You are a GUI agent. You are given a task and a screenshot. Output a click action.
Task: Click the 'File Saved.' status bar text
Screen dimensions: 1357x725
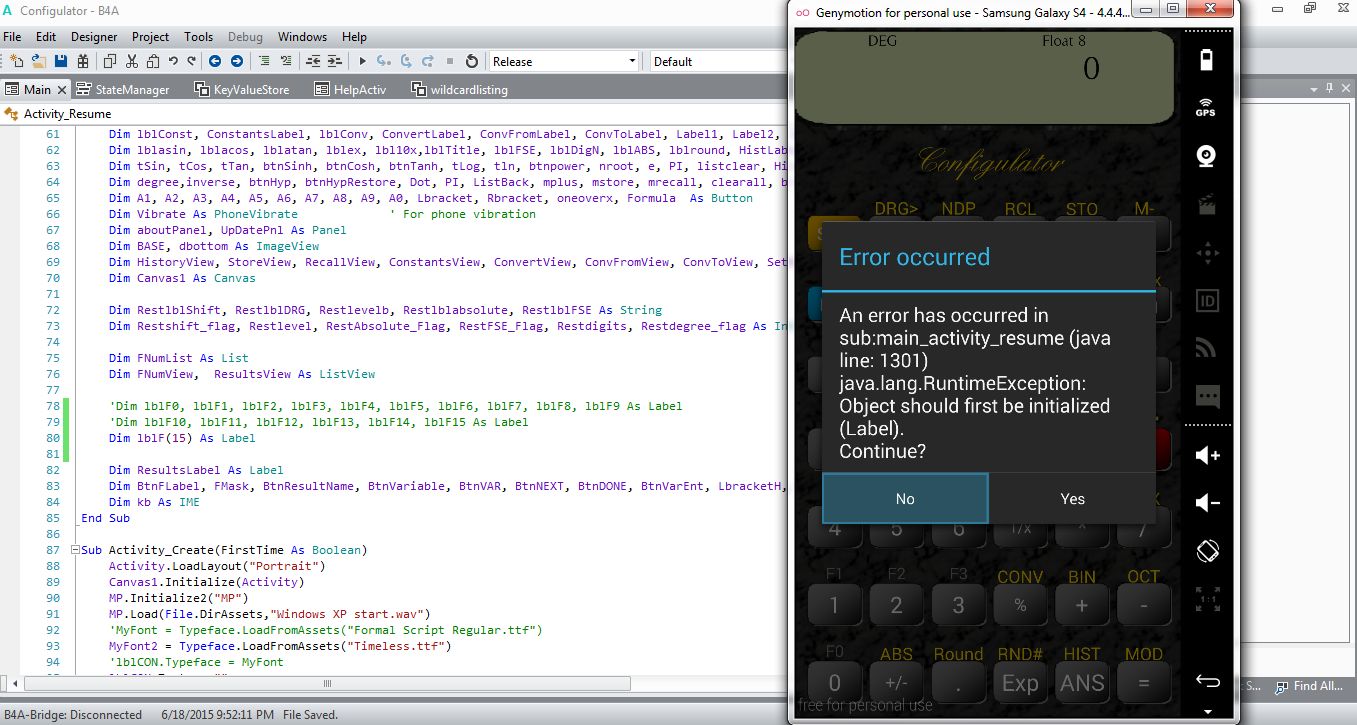click(310, 715)
